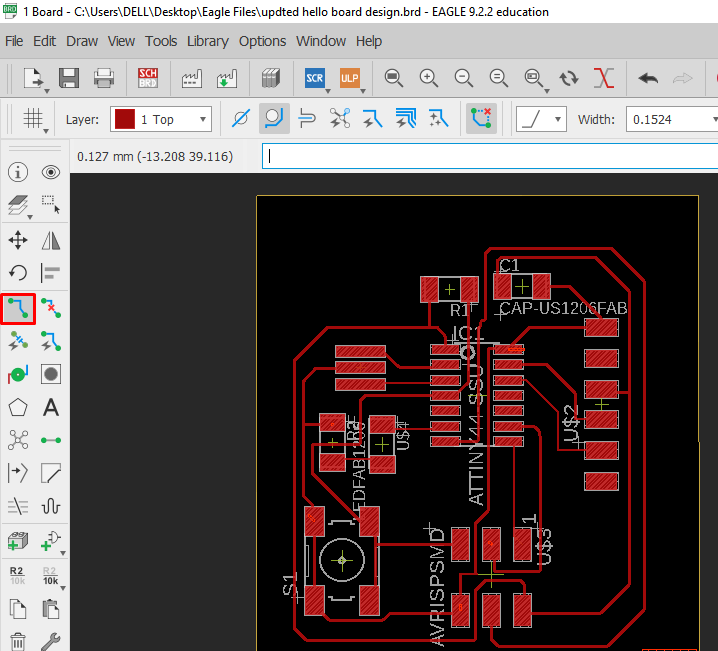Open the Layer dropdown showing 1 Top
This screenshot has height=651, width=718.
pyautogui.click(x=161, y=119)
